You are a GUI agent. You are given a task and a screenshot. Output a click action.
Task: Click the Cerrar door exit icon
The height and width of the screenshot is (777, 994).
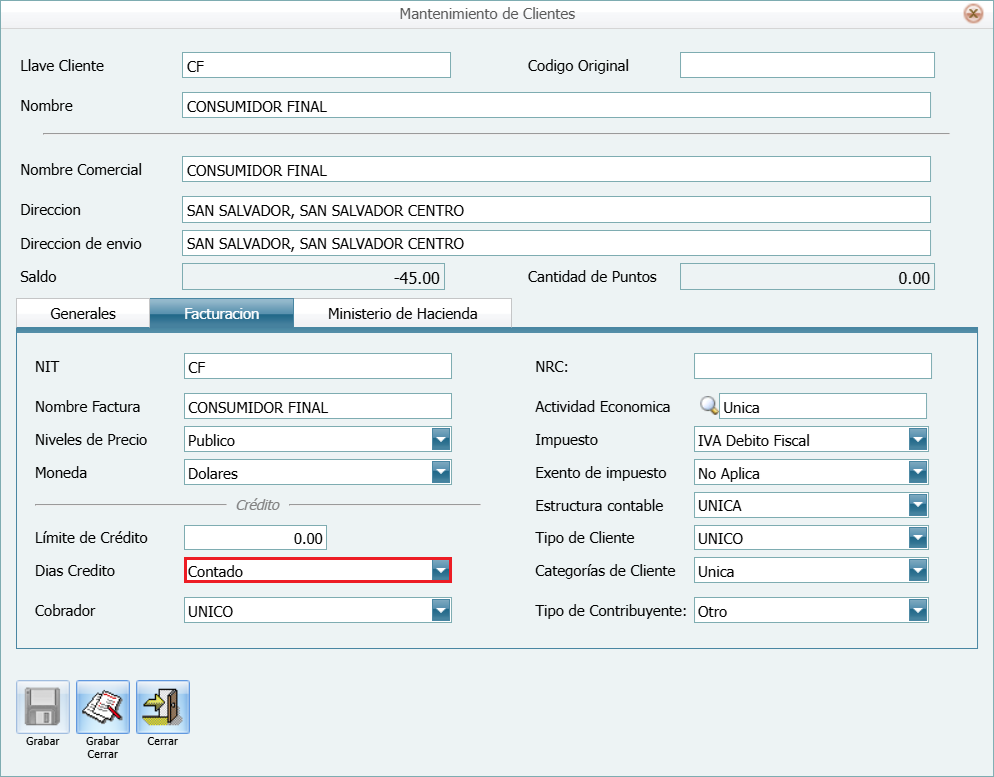click(162, 706)
